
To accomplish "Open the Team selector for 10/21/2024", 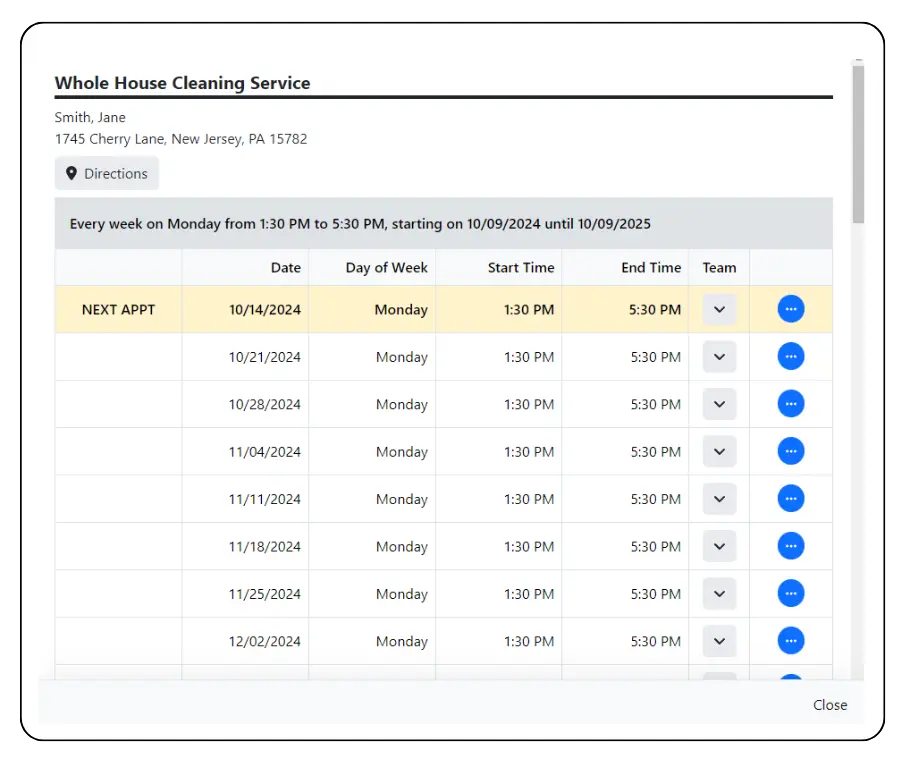I will 718,356.
